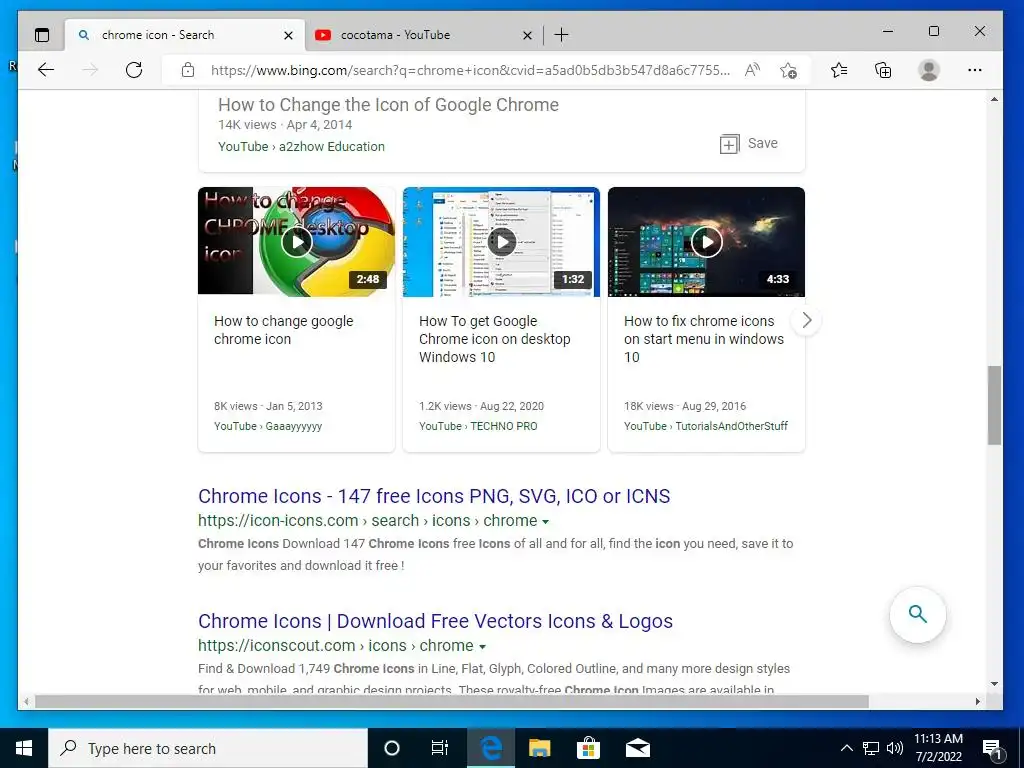Save the a2zhow Education video
This screenshot has width=1024, height=768.
(x=748, y=144)
